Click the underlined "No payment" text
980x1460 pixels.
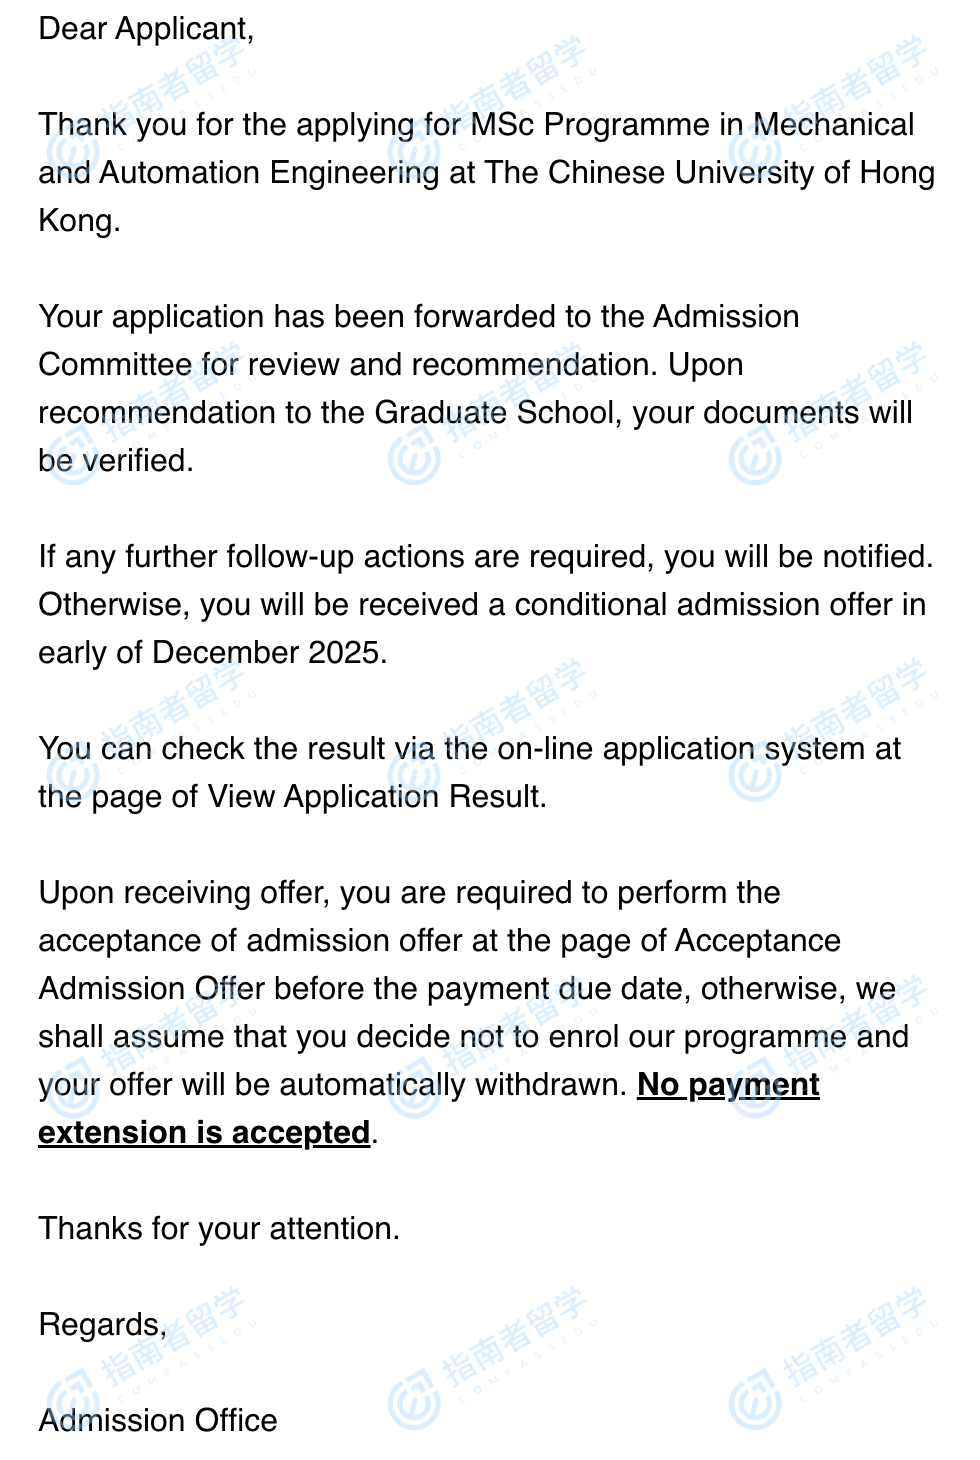click(728, 1085)
